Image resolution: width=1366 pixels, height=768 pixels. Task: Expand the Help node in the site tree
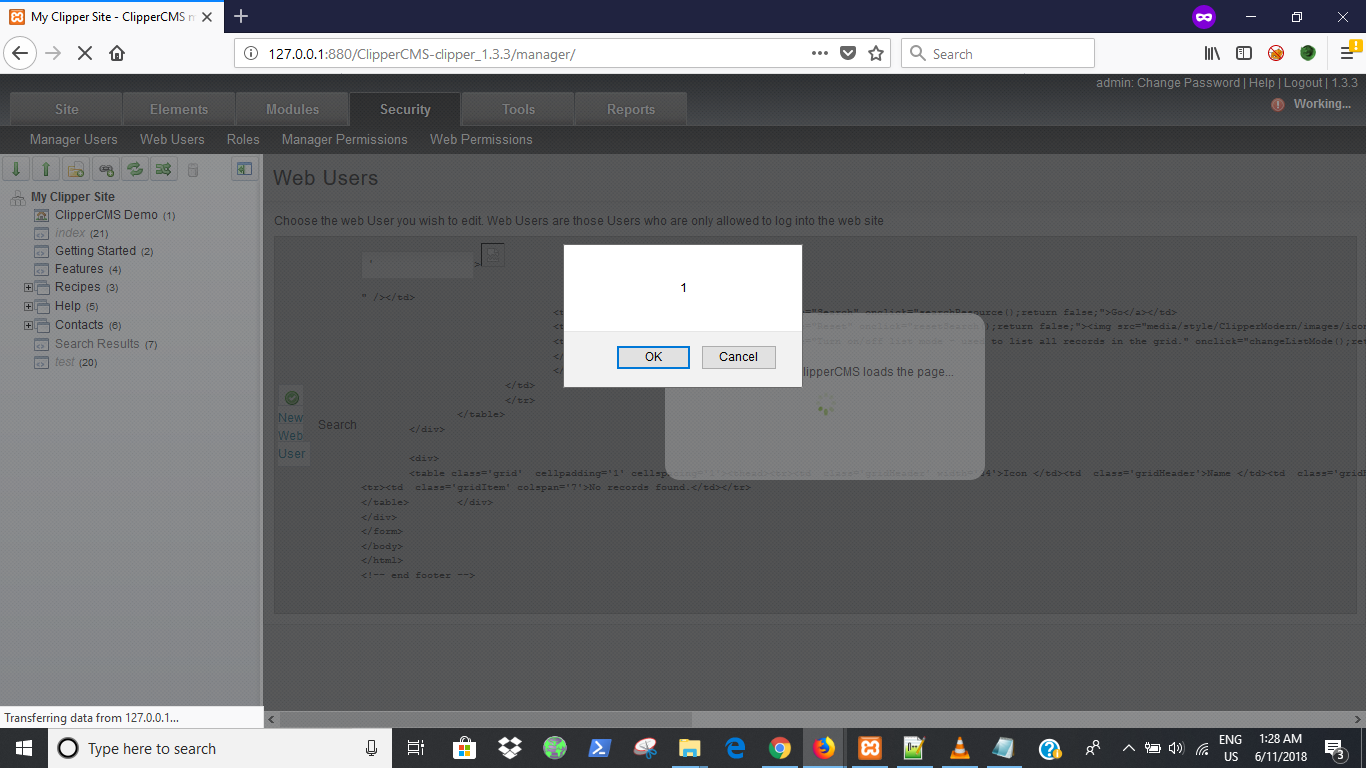coord(28,305)
